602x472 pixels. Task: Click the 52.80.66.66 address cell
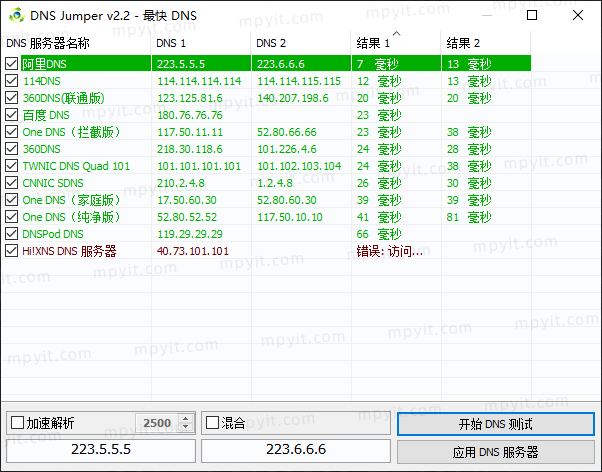pos(286,132)
